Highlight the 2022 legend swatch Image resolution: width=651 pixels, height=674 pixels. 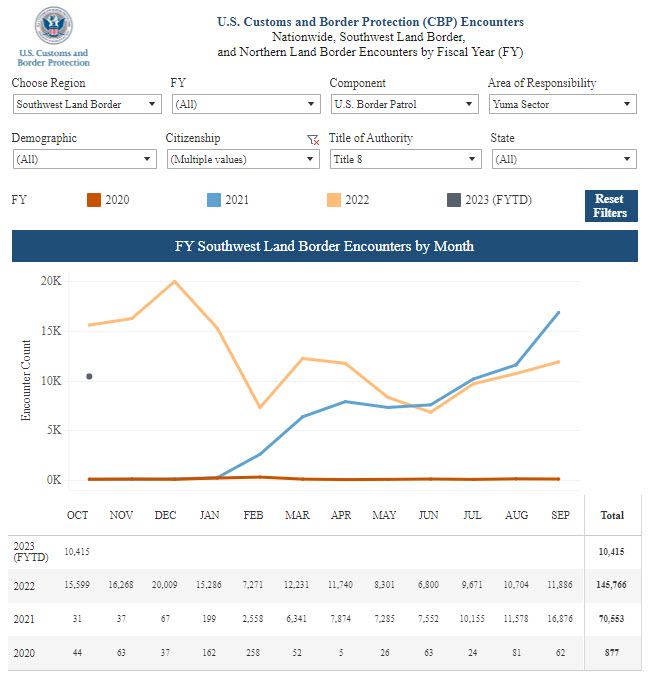click(333, 200)
